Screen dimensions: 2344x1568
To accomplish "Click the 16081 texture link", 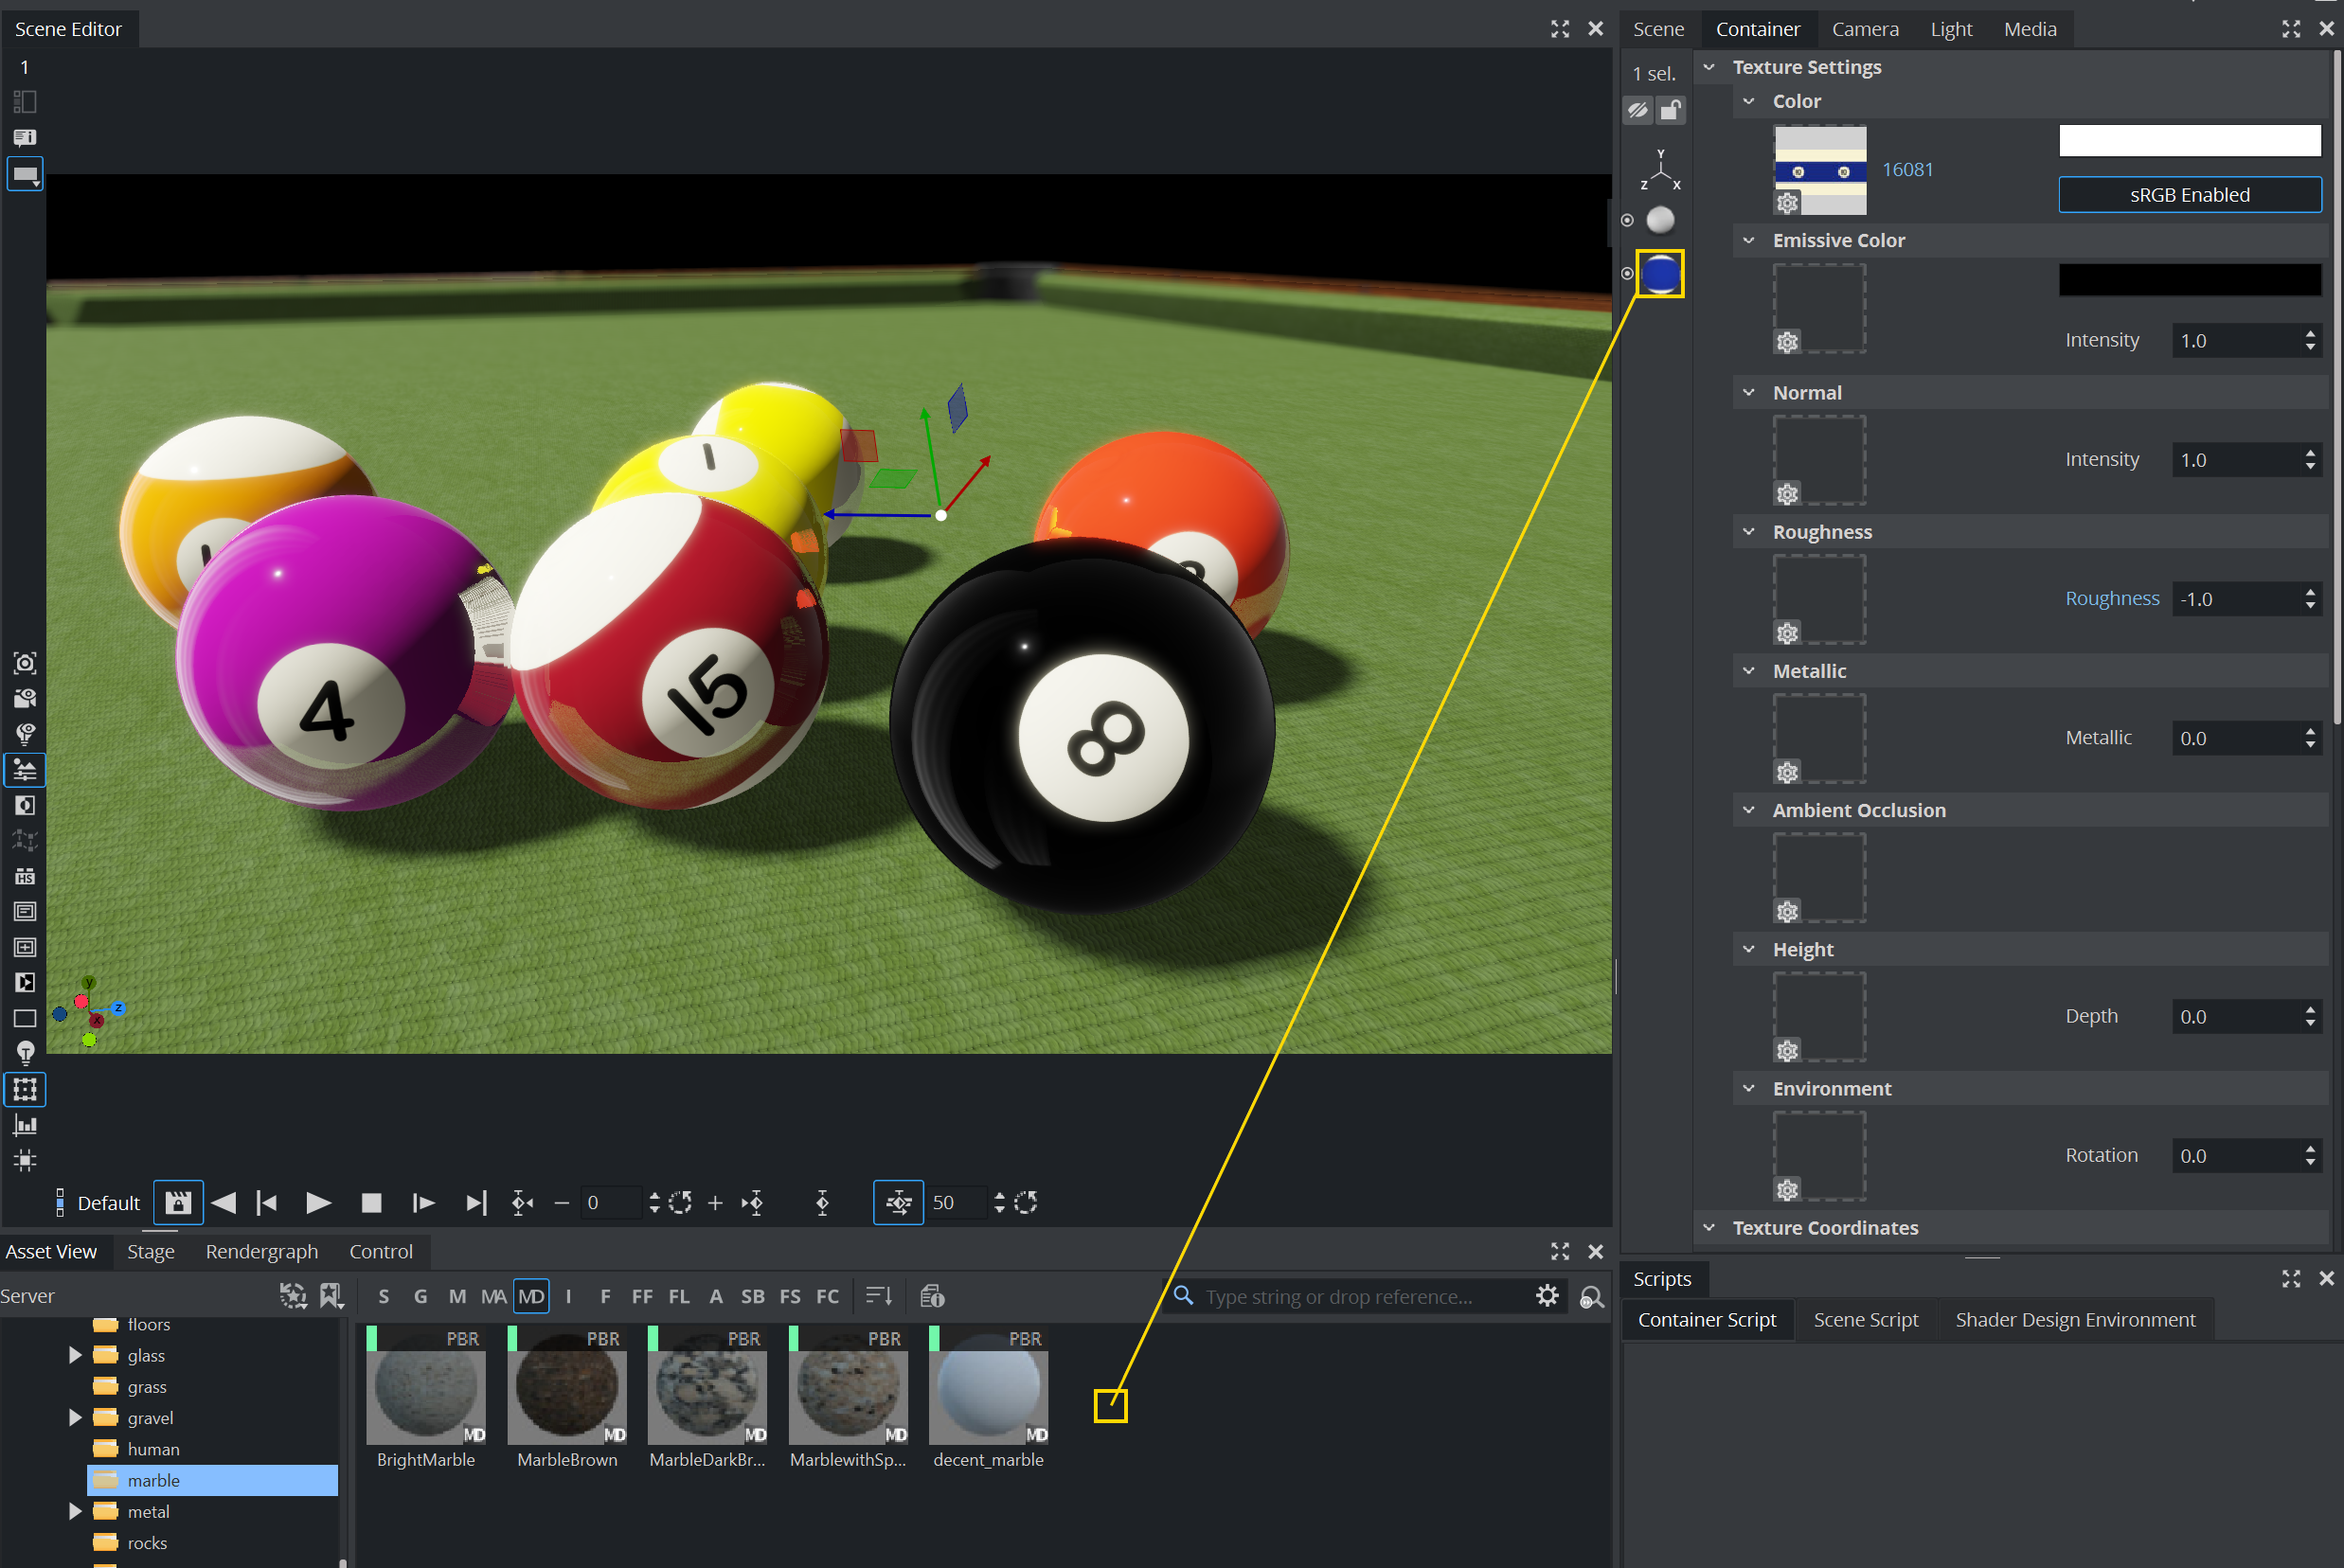I will [1907, 170].
